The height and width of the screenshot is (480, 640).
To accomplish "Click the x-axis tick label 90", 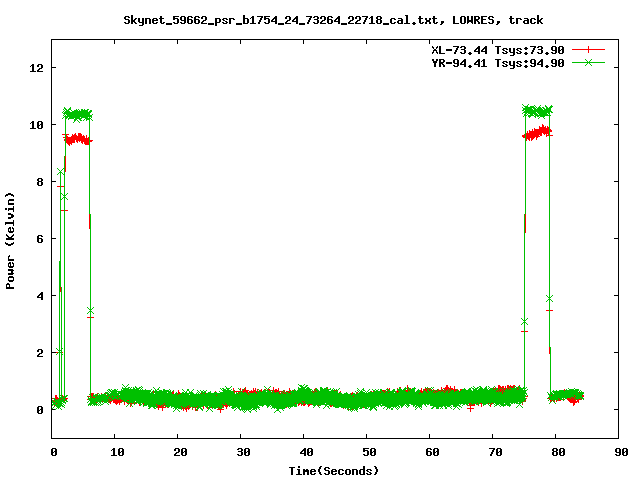I will point(621,452).
